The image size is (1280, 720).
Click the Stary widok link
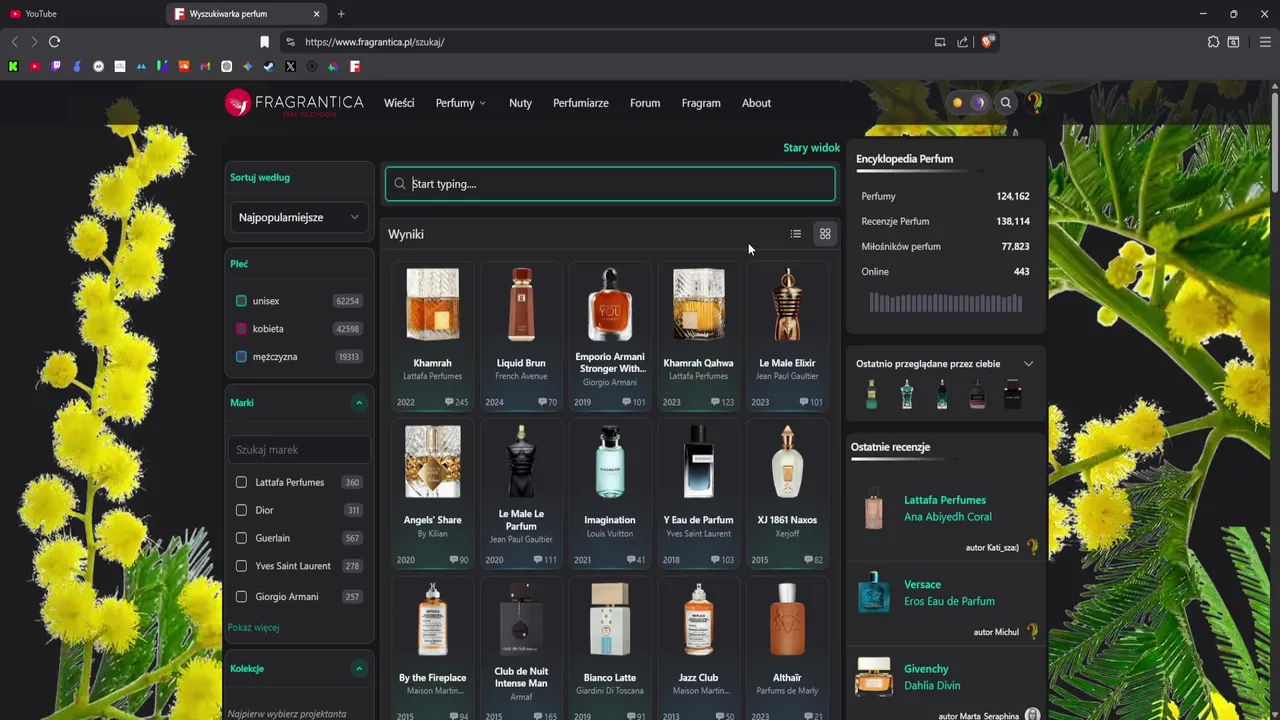click(811, 148)
